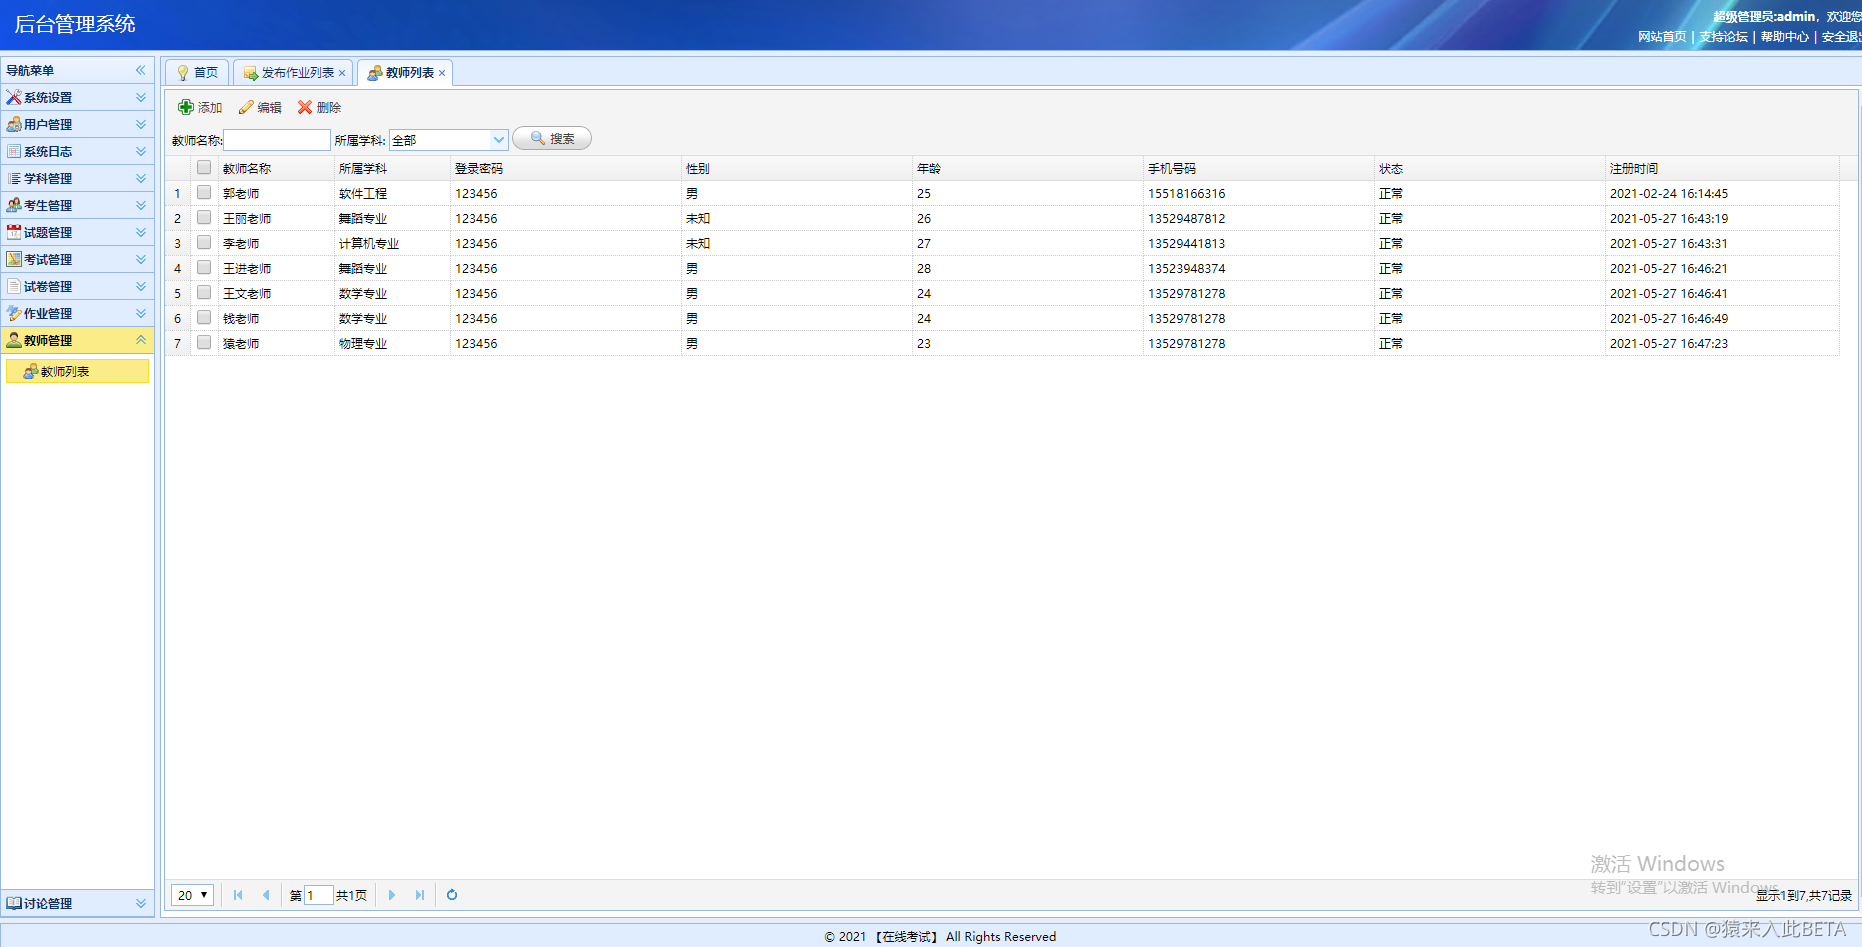Viewport: 1862px width, 947px height.
Task: Switch to the 首页 tab
Action: click(x=197, y=73)
